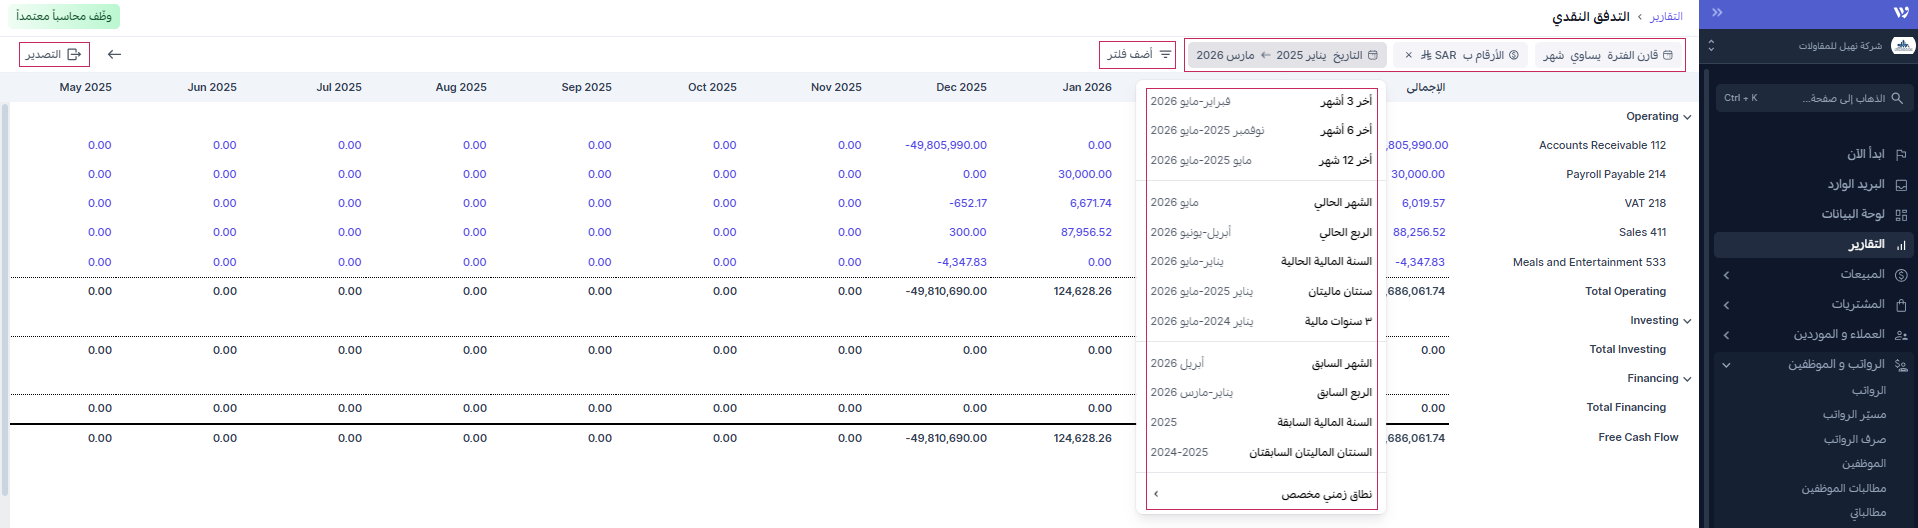The width and height of the screenshot is (1918, 528).
Task: Choose the last 3 months (آخر 3 أشهر) option
Action: coord(1261,101)
